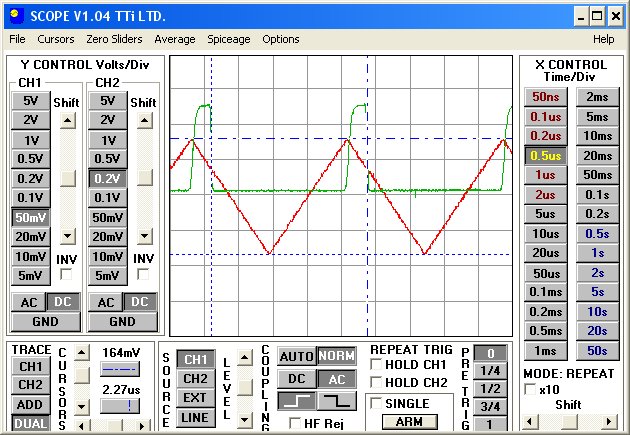Choose EXT trigger source
Screen dimensions: 630x435
point(195,398)
